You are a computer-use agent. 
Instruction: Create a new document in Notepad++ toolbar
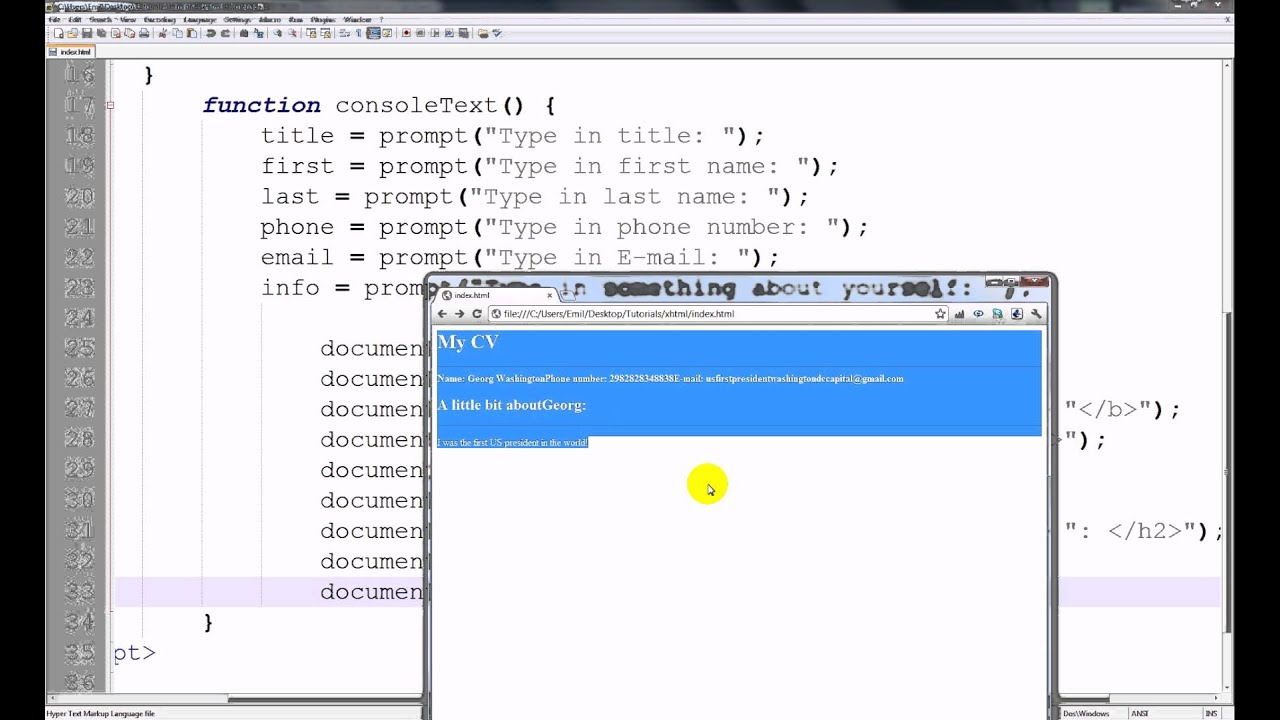pyautogui.click(x=59, y=33)
